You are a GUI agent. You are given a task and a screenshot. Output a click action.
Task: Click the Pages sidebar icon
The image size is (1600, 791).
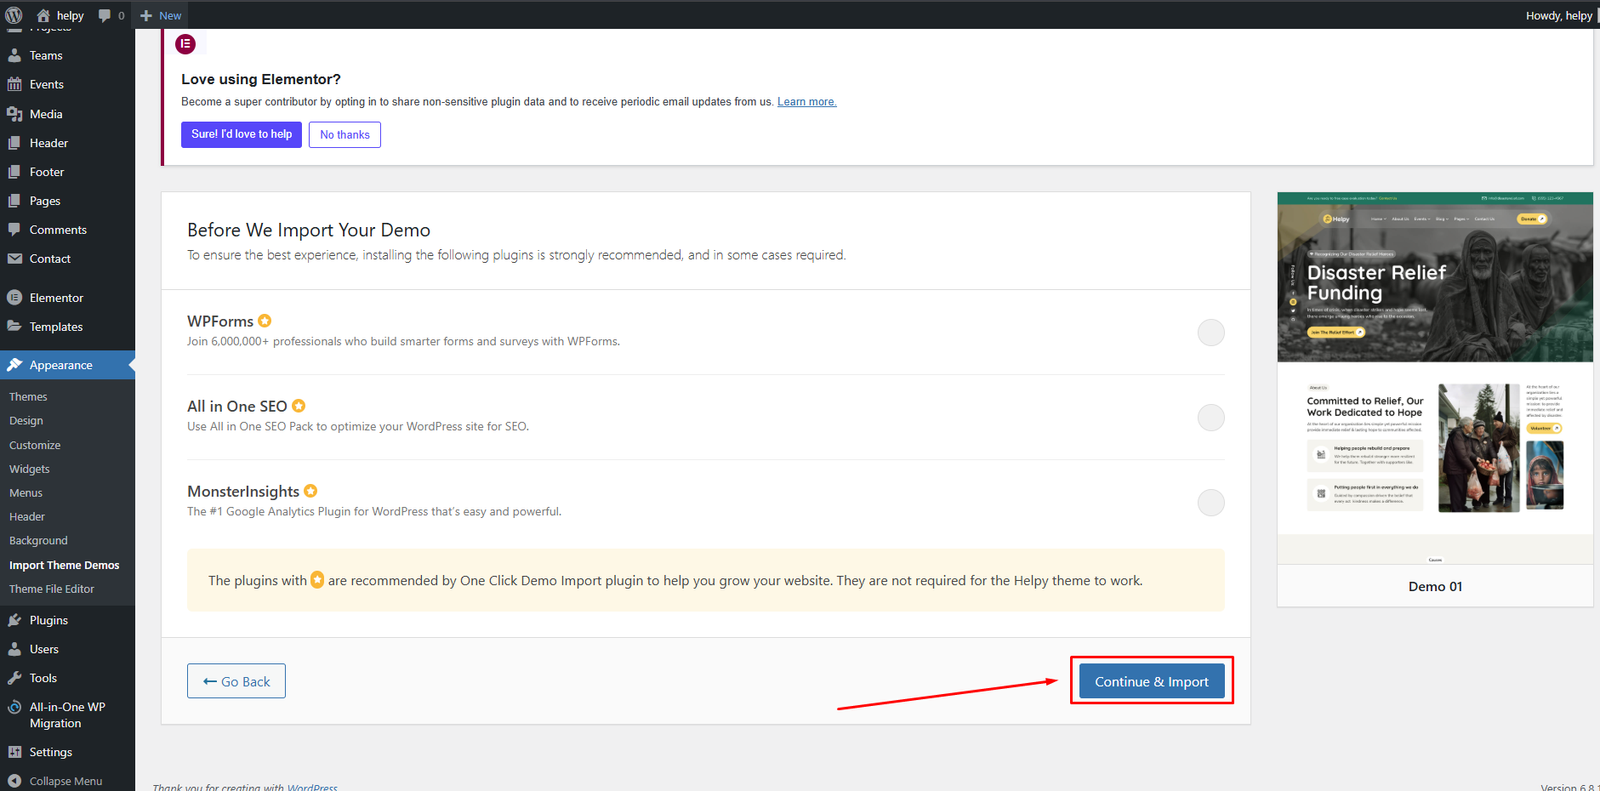[x=15, y=200]
